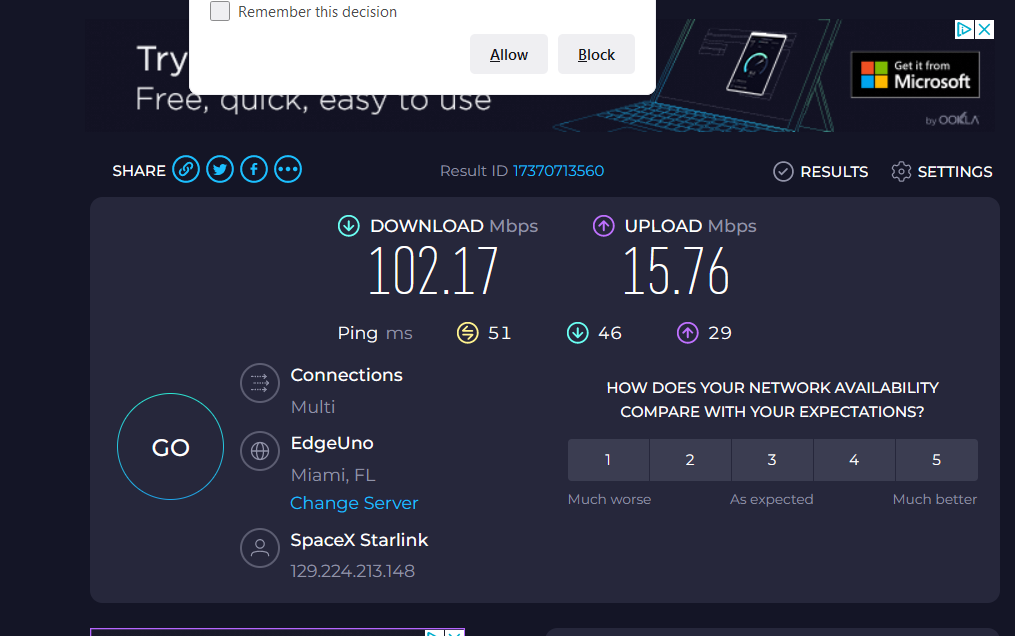This screenshot has width=1015, height=636.
Task: Allow the permission request
Action: coord(509,54)
